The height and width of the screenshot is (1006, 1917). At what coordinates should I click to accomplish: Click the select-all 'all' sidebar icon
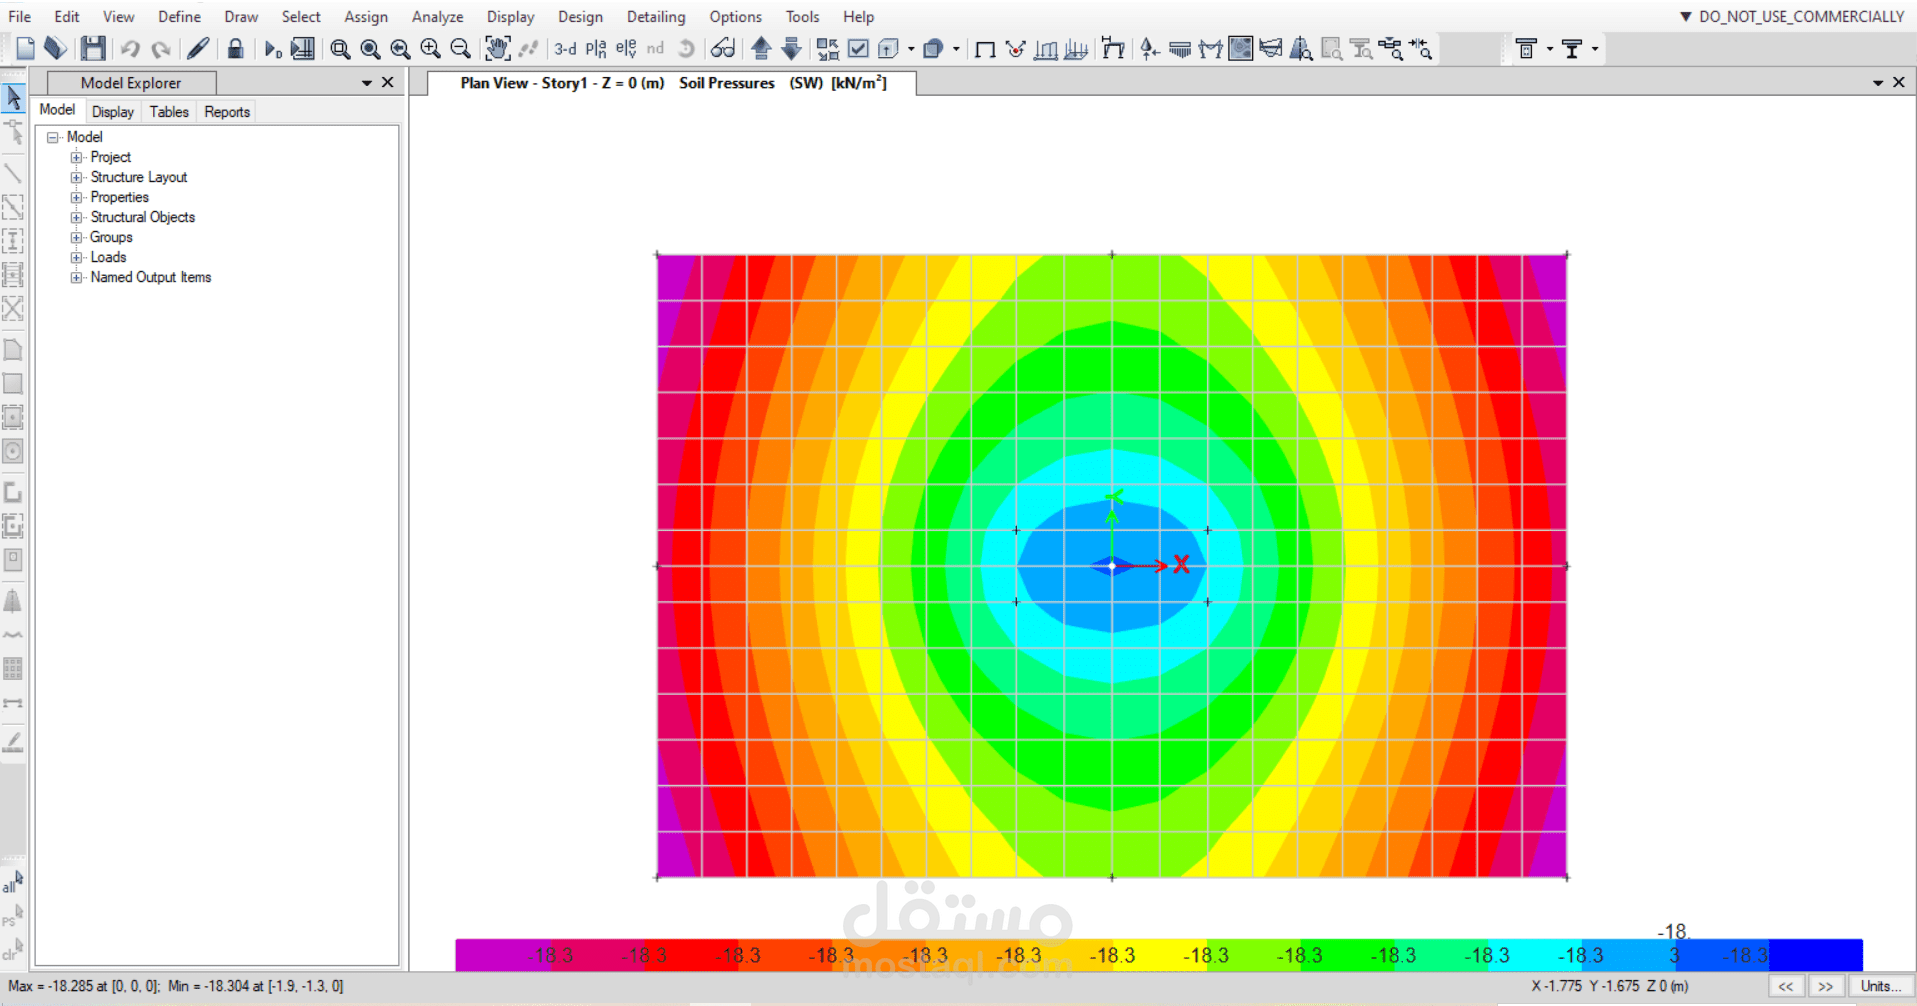pos(13,882)
